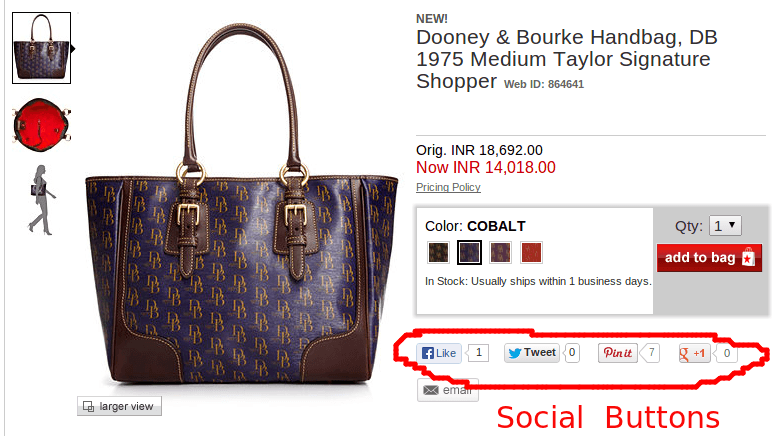View the front-view bag thumbnail
The width and height of the screenshot is (780, 436).
tap(41, 48)
